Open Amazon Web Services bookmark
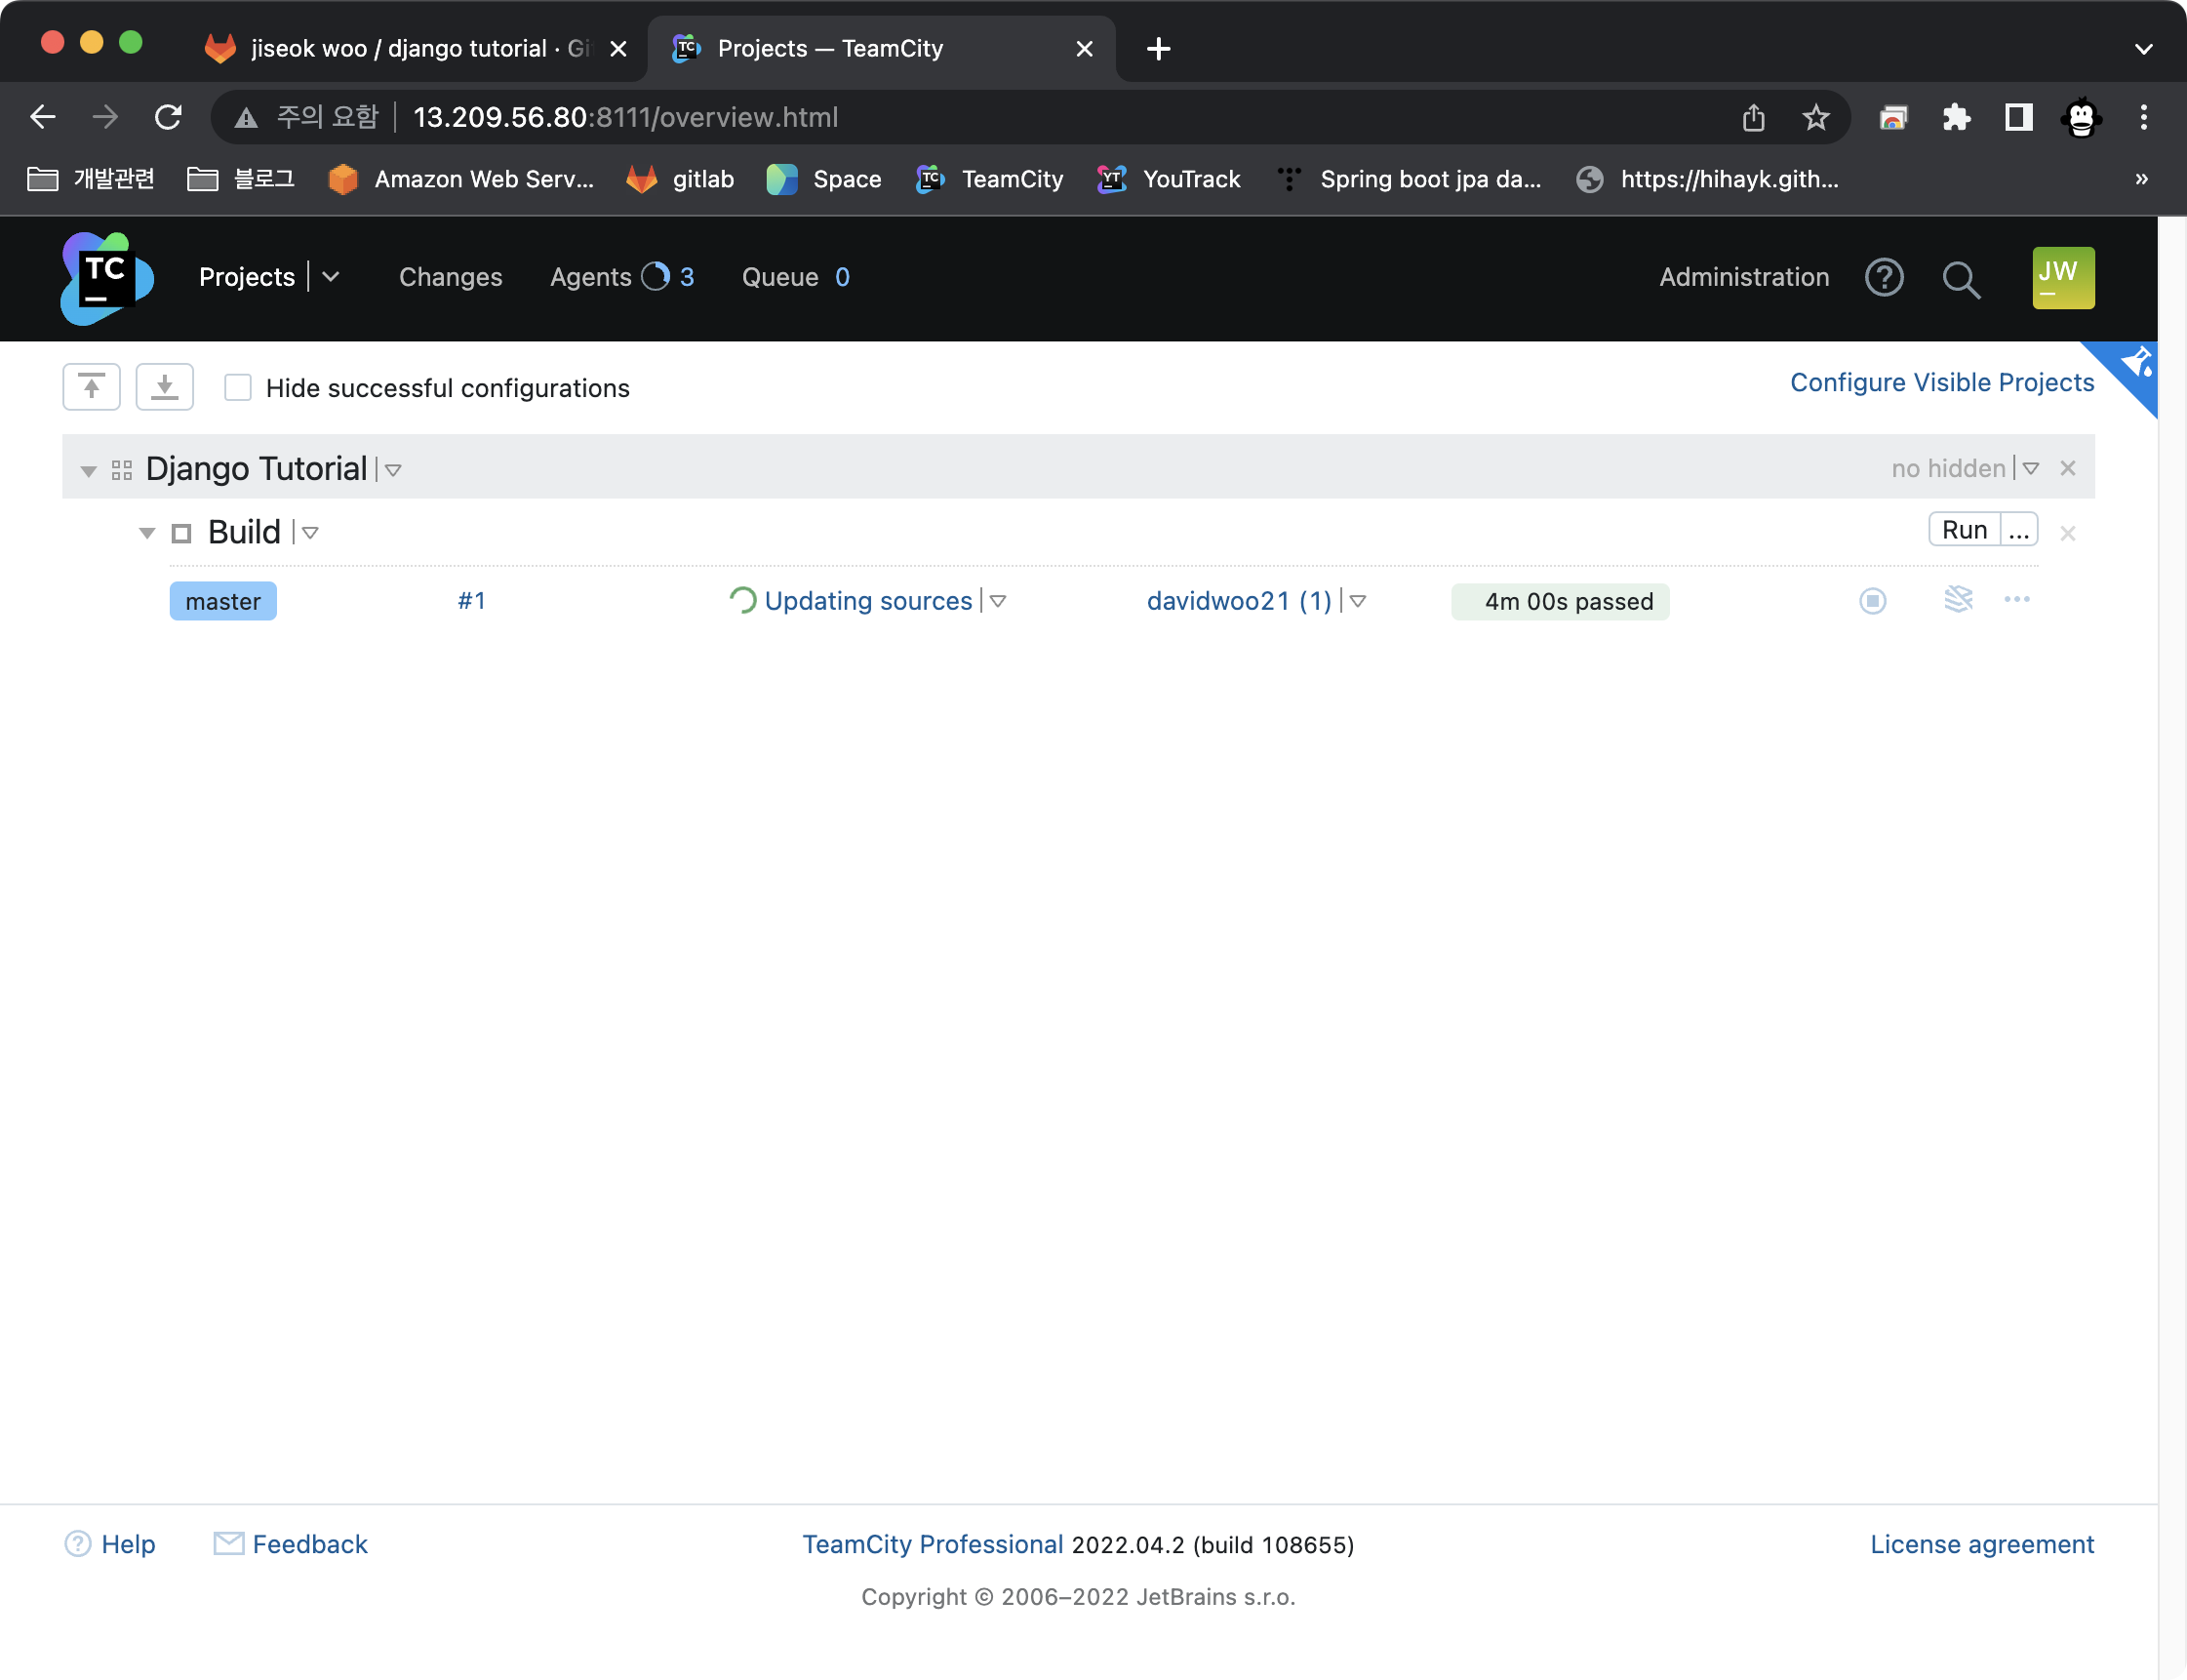 point(461,179)
